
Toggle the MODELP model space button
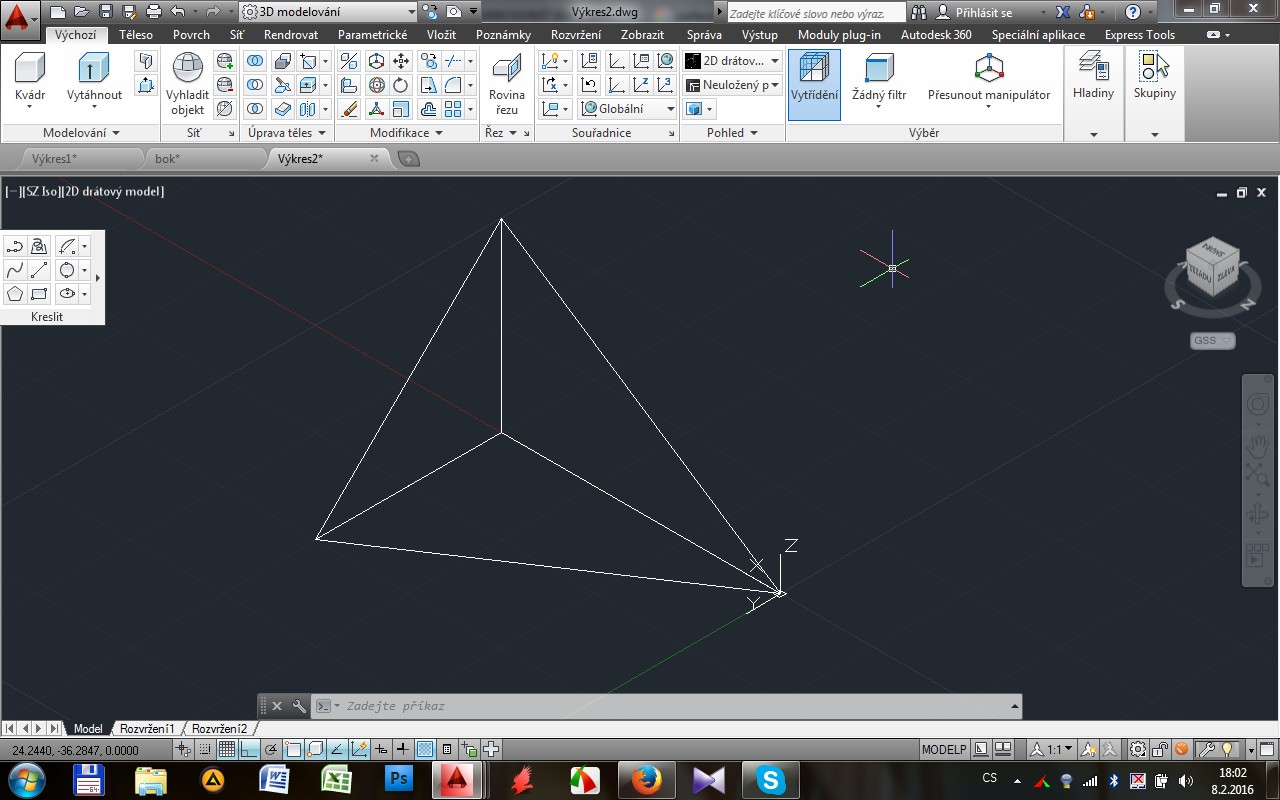click(943, 749)
